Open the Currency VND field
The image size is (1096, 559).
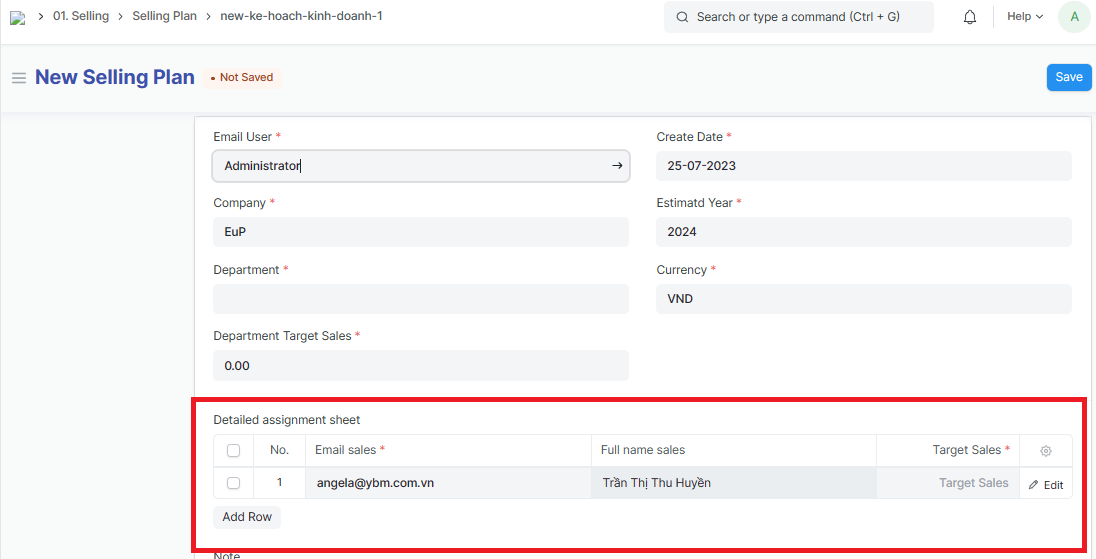863,299
